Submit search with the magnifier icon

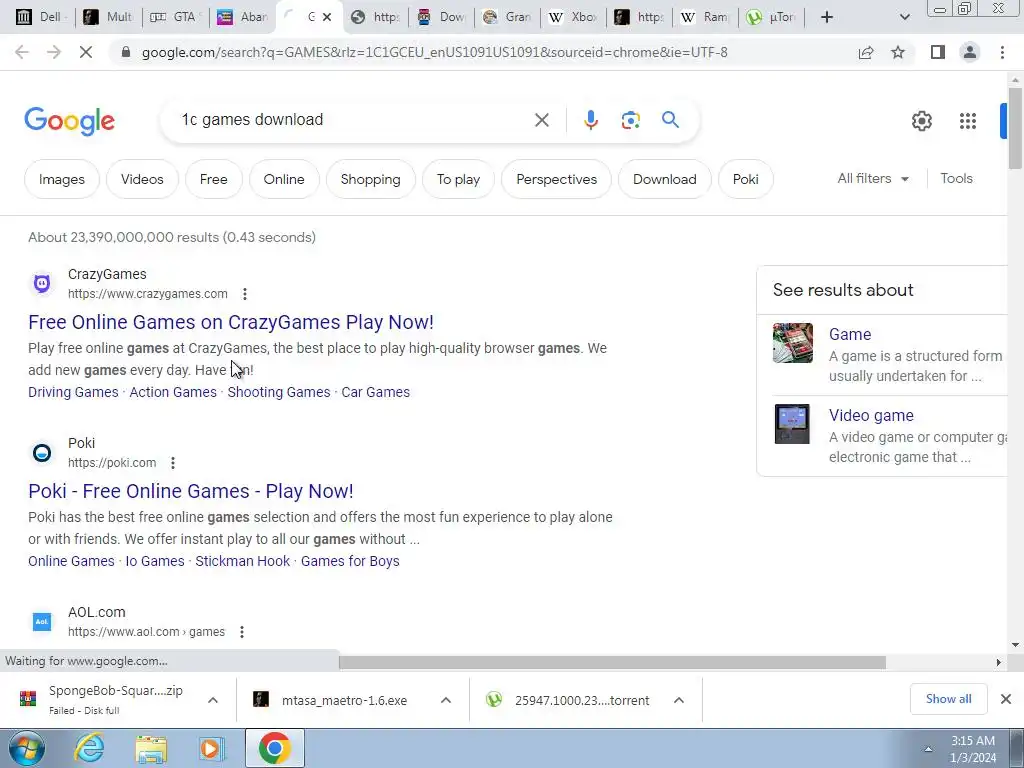tap(670, 120)
